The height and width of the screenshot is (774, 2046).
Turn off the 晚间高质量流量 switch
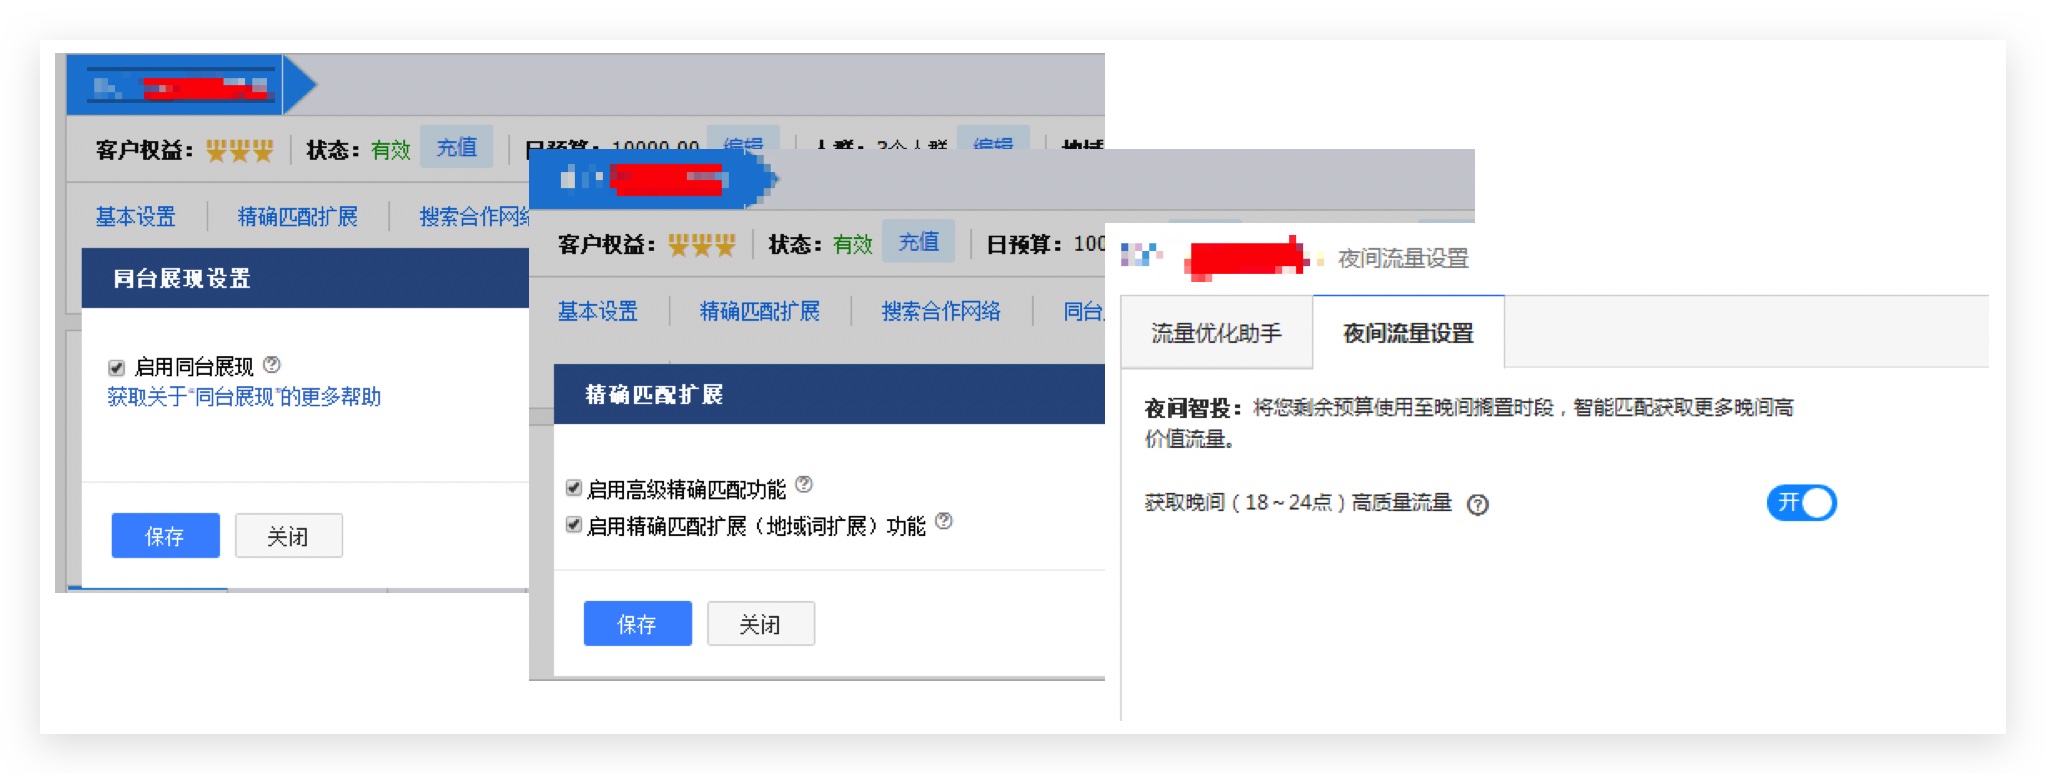tap(1801, 502)
